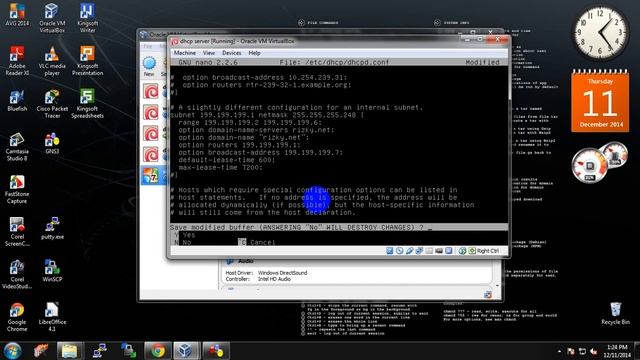This screenshot has height=360, width=640.
Task: Click the mouse integration indicator in VM status bar
Action: (x=462, y=251)
